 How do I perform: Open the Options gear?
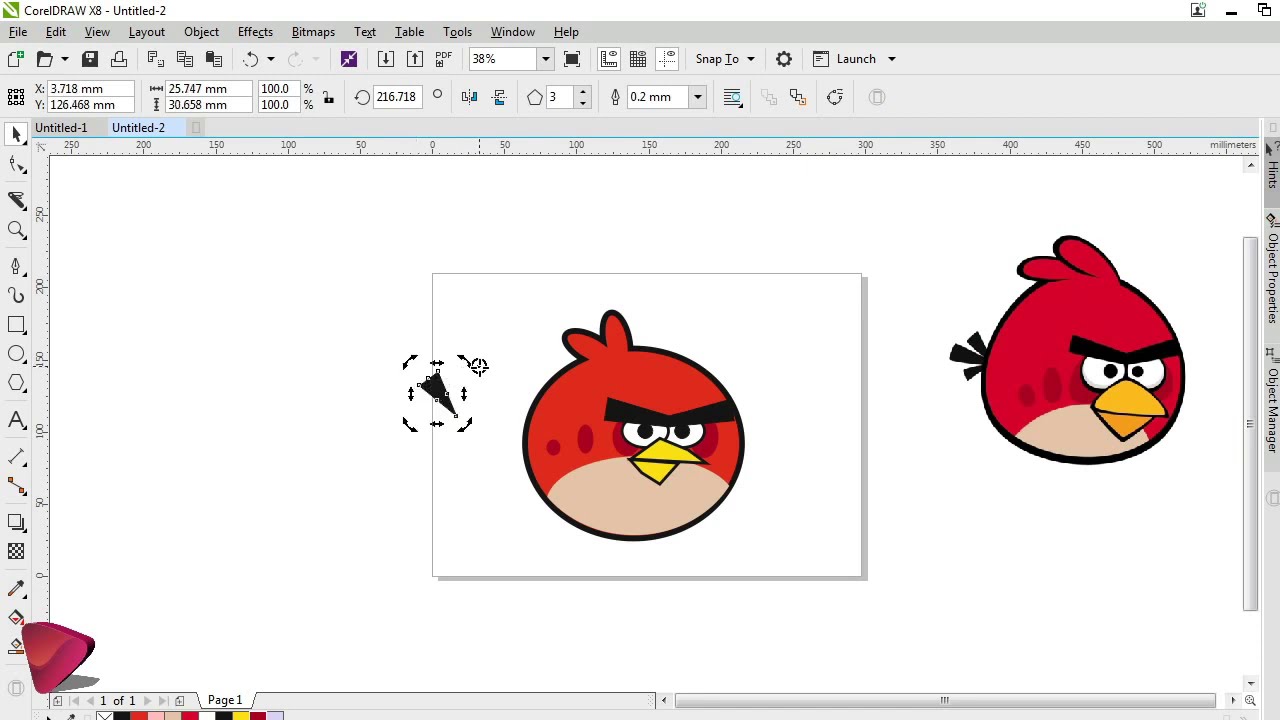(x=784, y=59)
